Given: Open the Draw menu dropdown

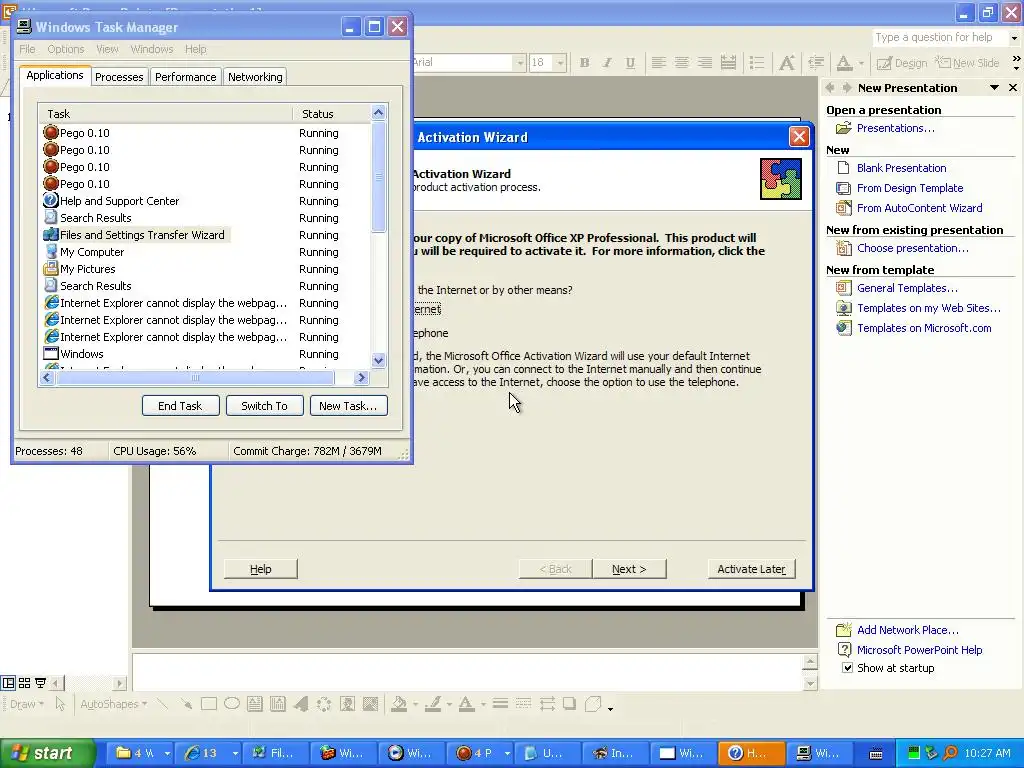Looking at the screenshot, I should 26,704.
